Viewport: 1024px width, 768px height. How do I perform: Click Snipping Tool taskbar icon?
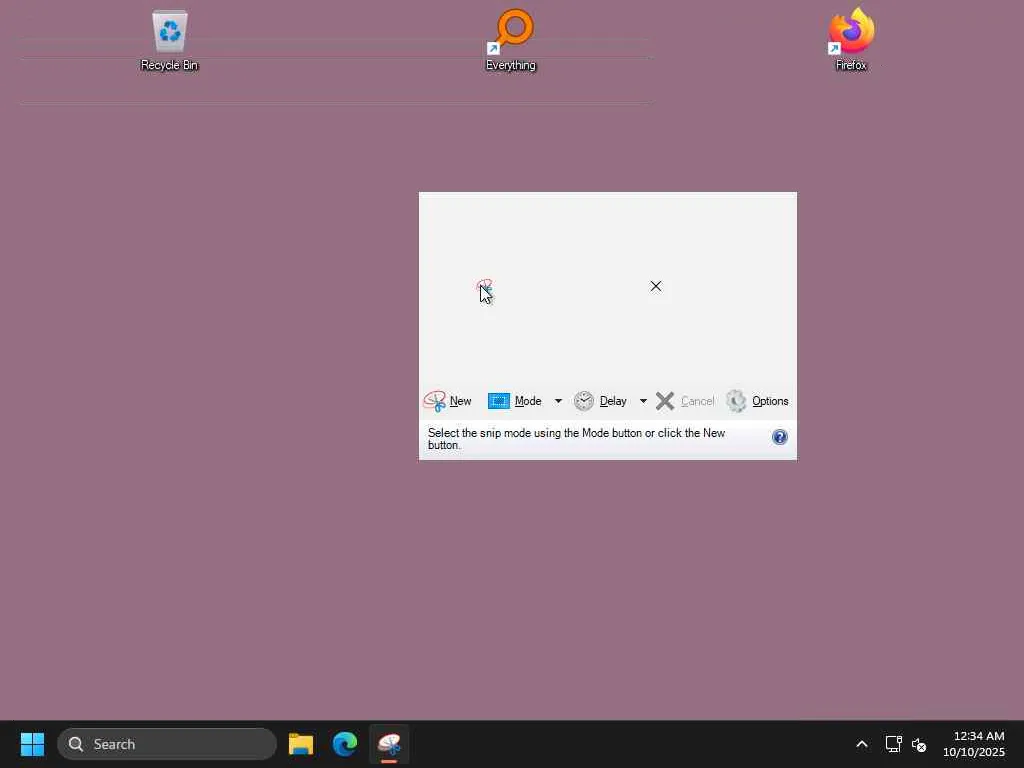[x=389, y=744]
